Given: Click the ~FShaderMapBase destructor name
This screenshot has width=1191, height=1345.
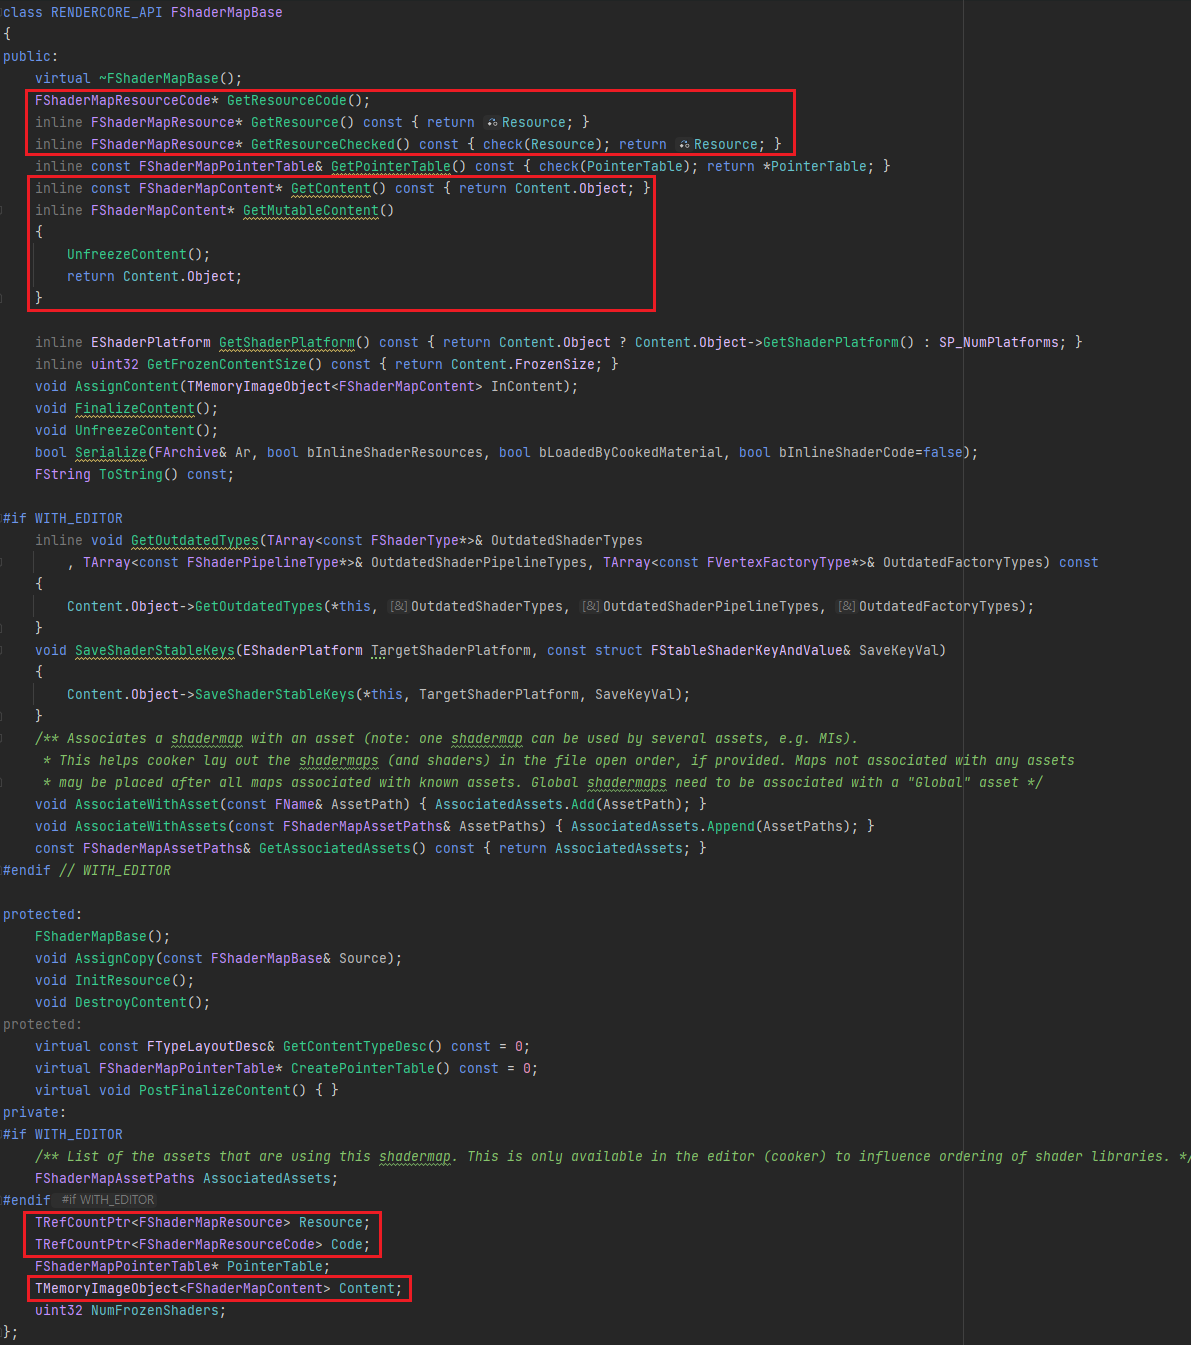Looking at the screenshot, I should [x=158, y=78].
